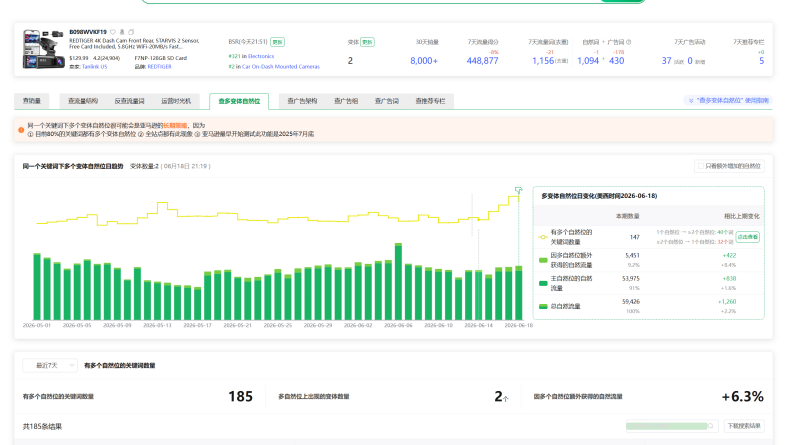The width and height of the screenshot is (790, 445).
Task: Open the Tanlink US seller link
Action: point(95,67)
